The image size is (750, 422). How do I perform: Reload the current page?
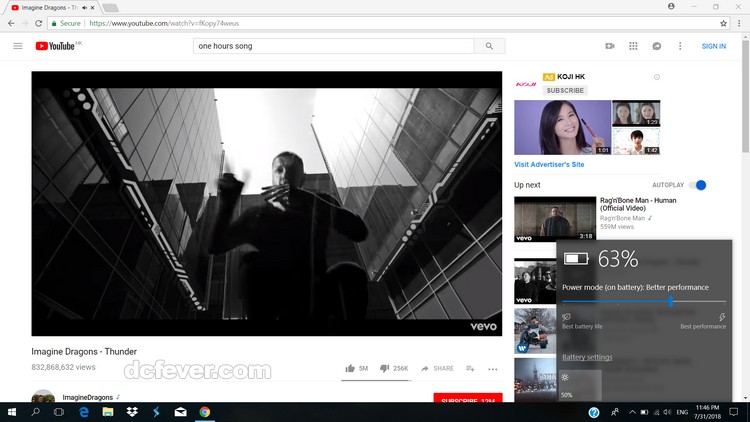point(39,23)
